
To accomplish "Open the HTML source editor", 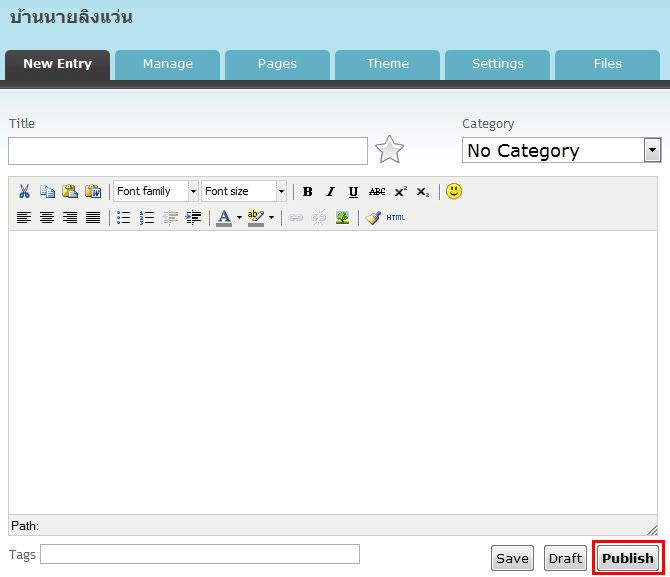I will click(x=395, y=218).
